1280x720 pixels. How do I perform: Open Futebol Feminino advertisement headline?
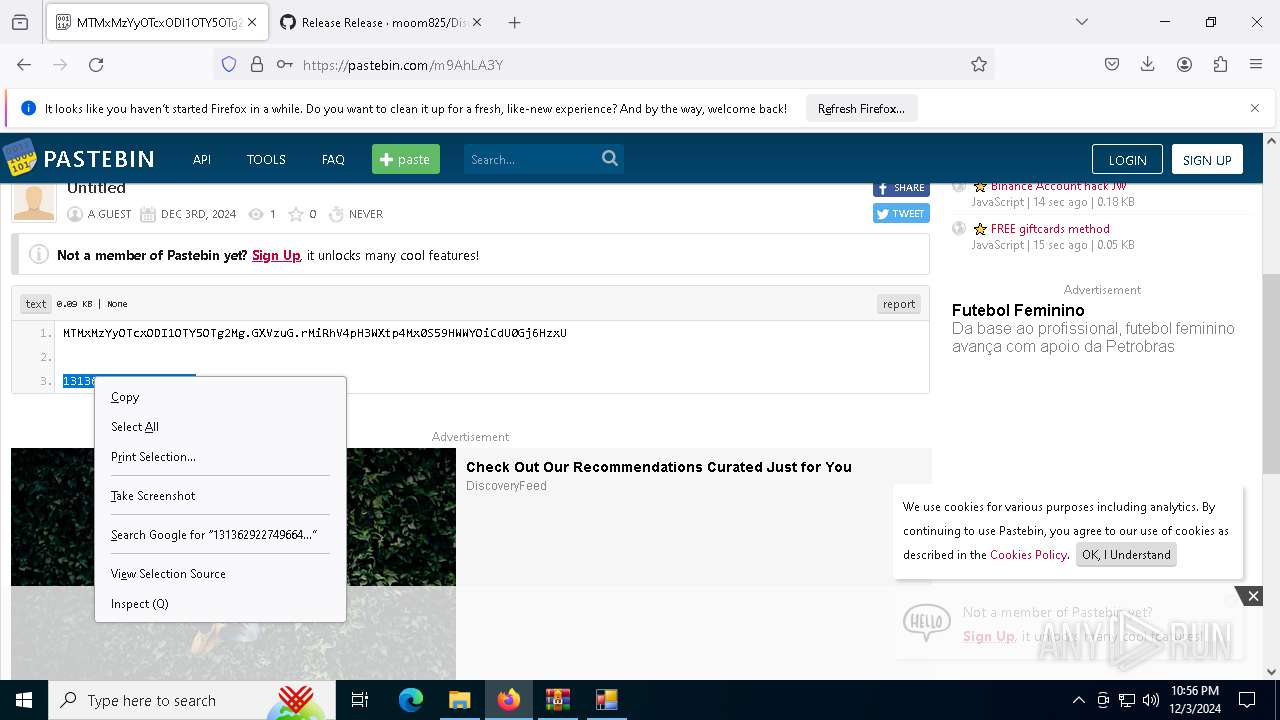(1018, 310)
